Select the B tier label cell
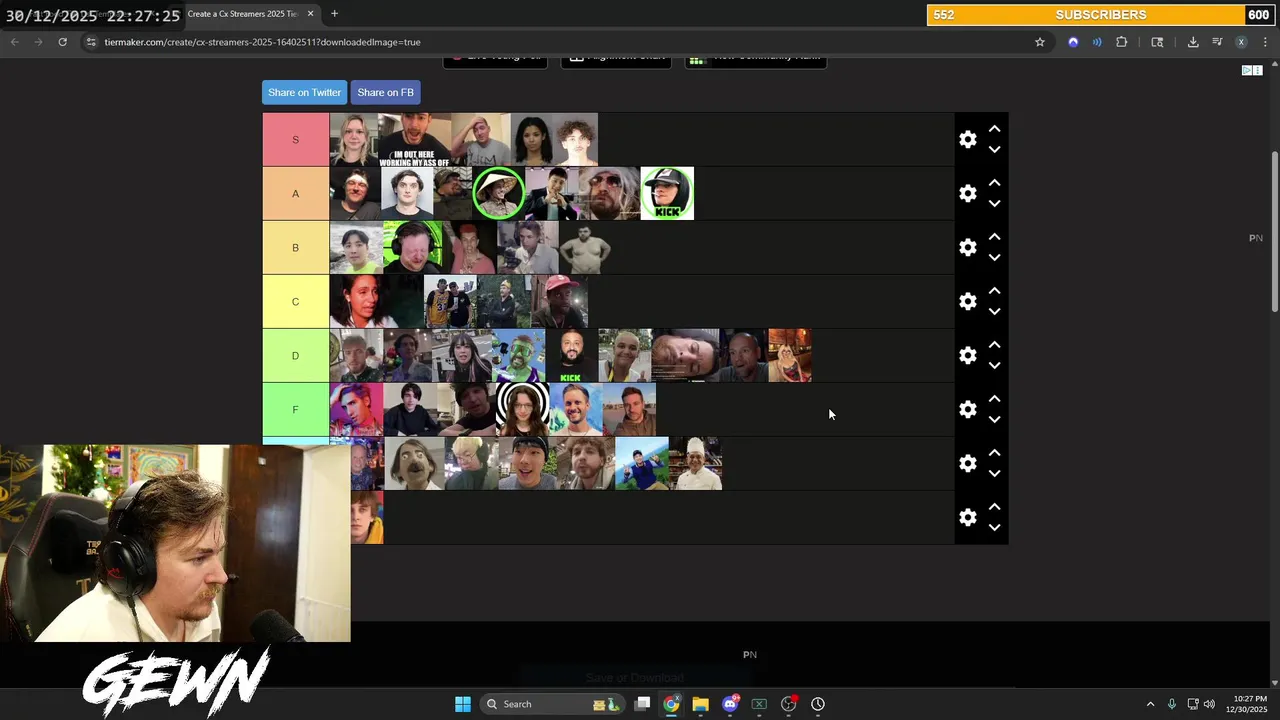 tap(295, 247)
